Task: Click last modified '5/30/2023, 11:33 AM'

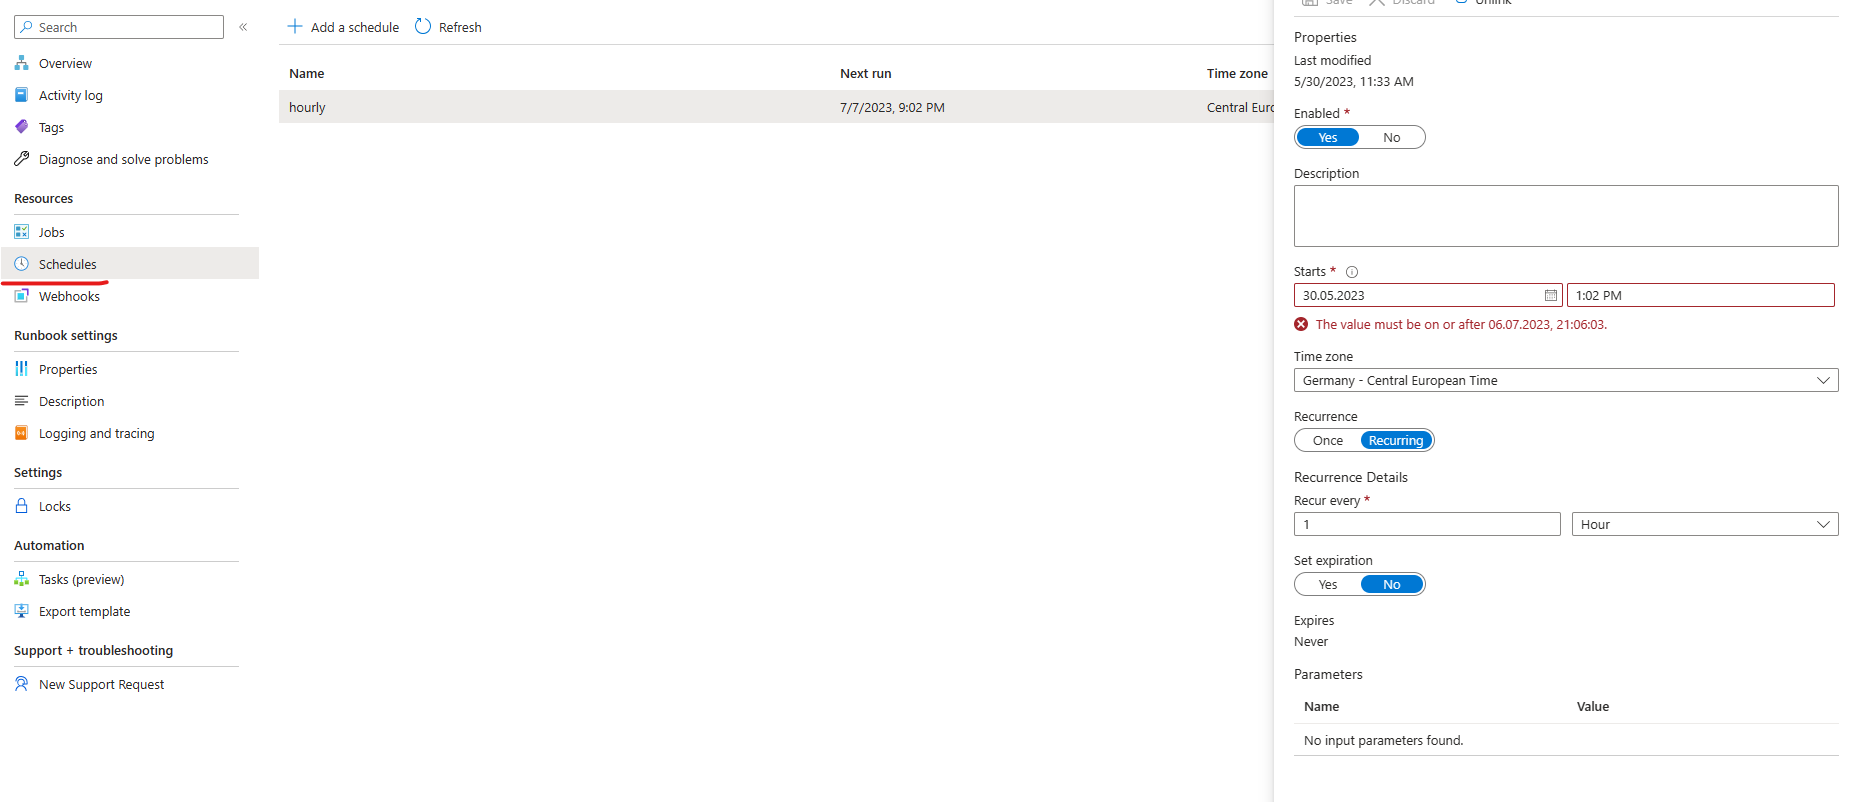Action: 1354,82
